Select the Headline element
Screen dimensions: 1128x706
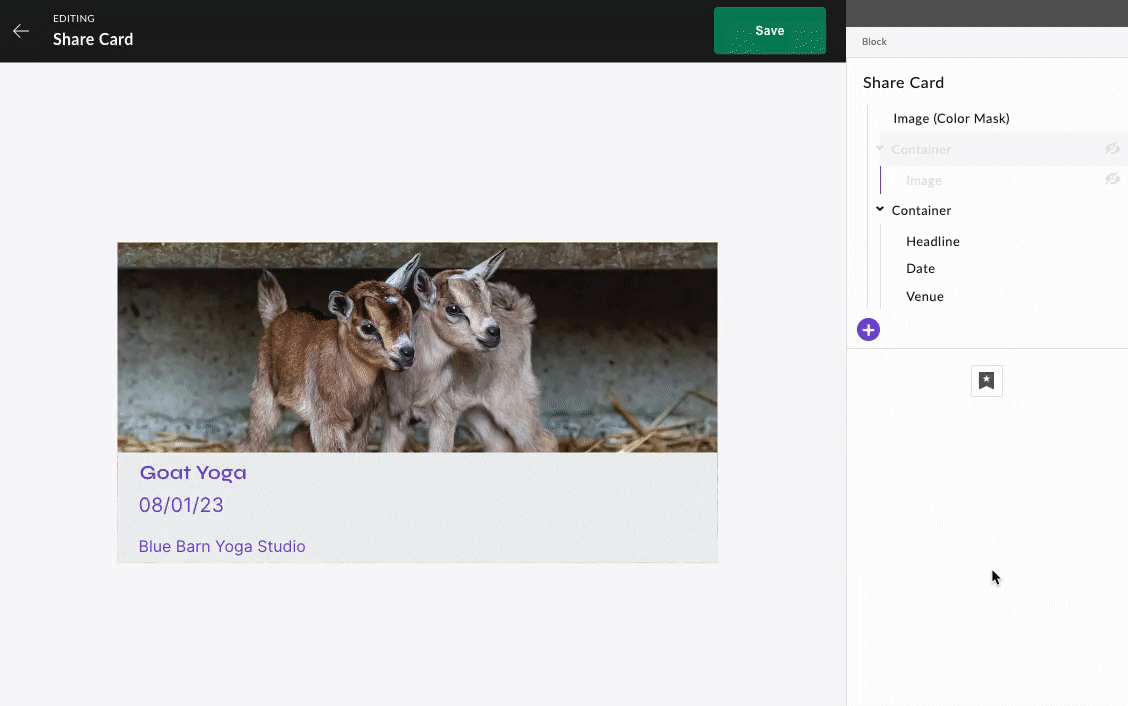pos(932,241)
